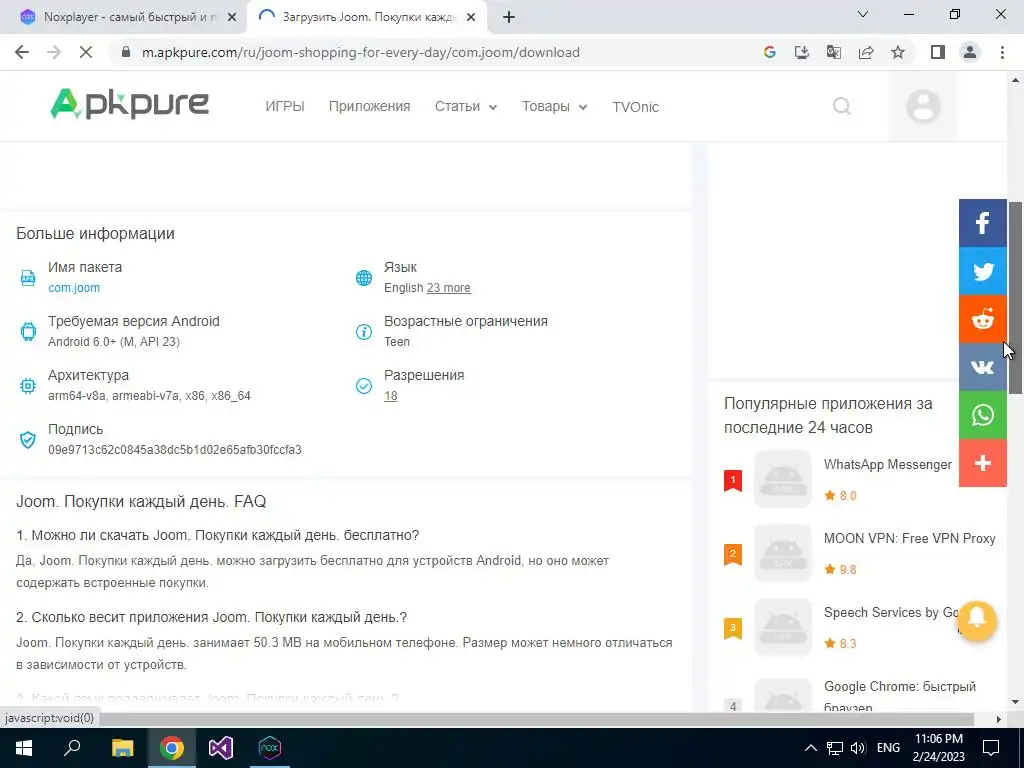This screenshot has height=768, width=1024.
Task: Switch ENG input language
Action: pyautogui.click(x=888, y=748)
